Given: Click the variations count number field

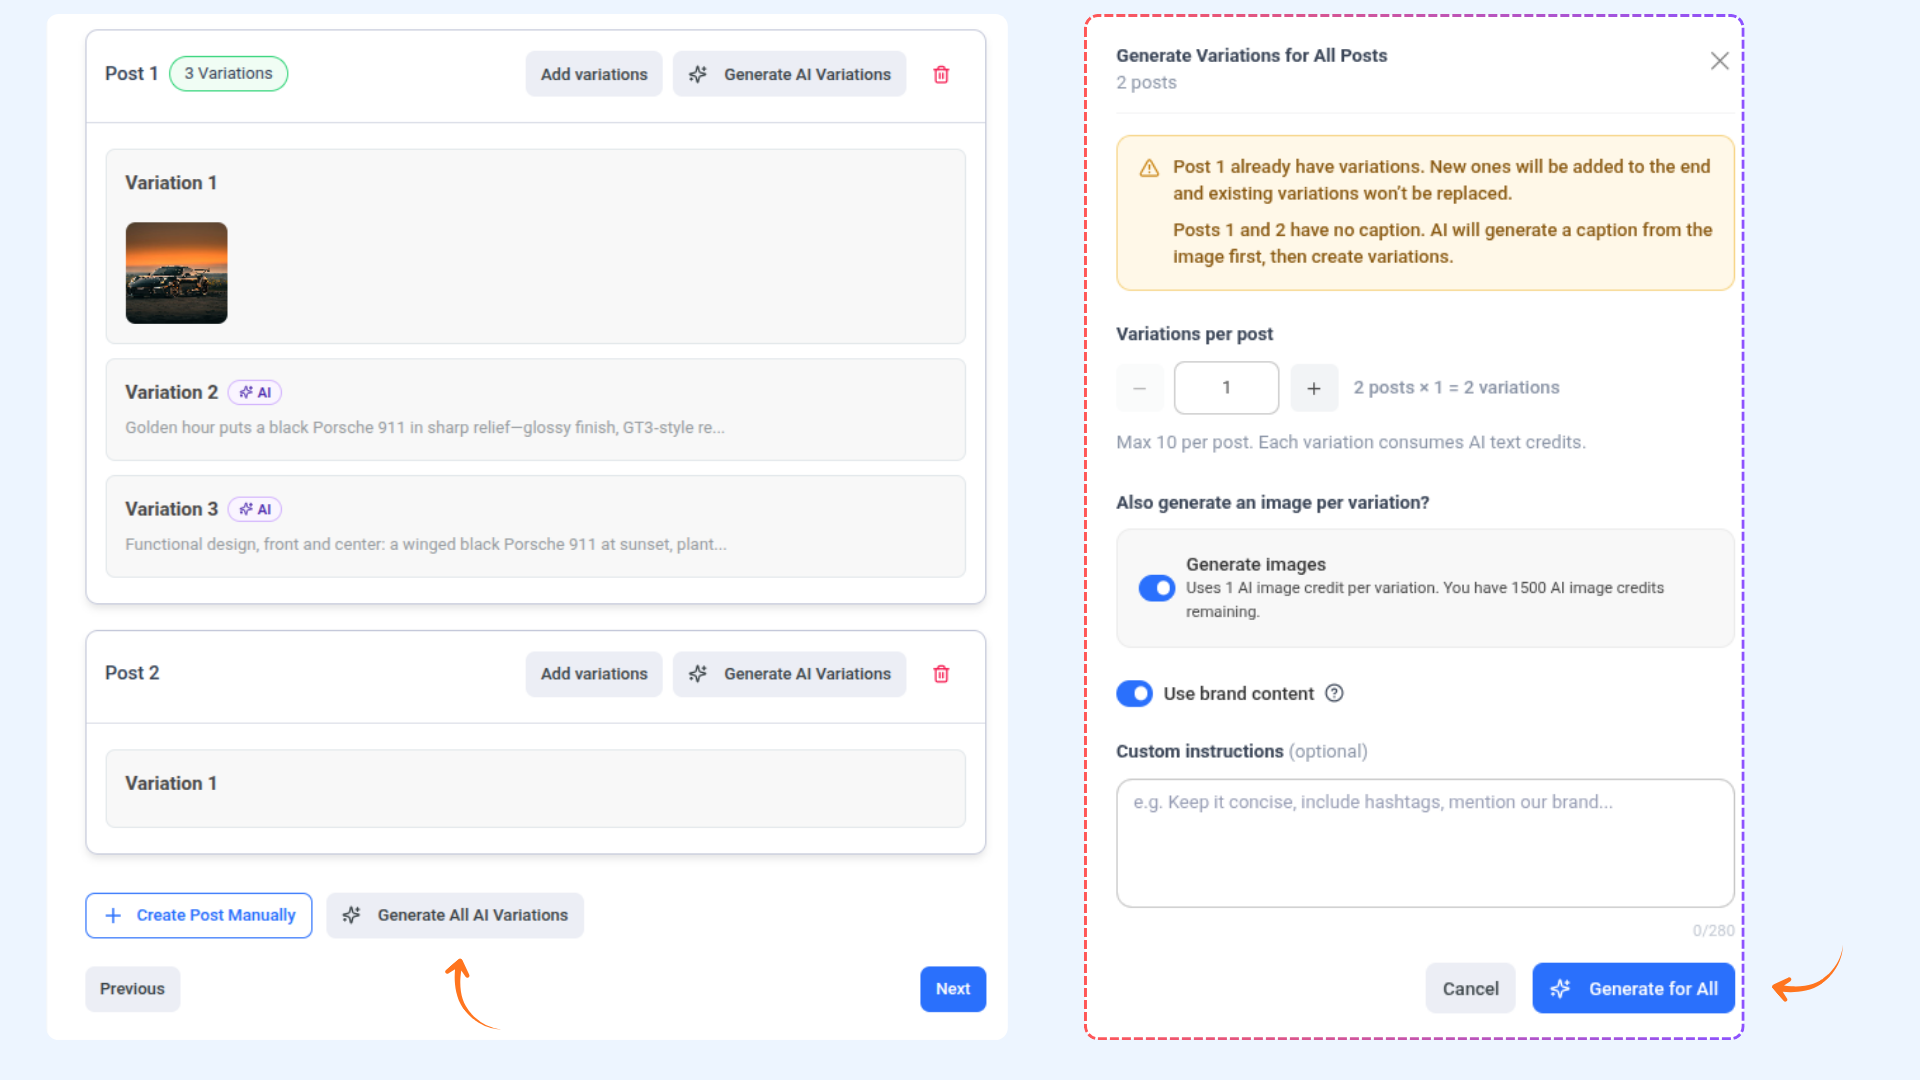Looking at the screenshot, I should (1226, 388).
